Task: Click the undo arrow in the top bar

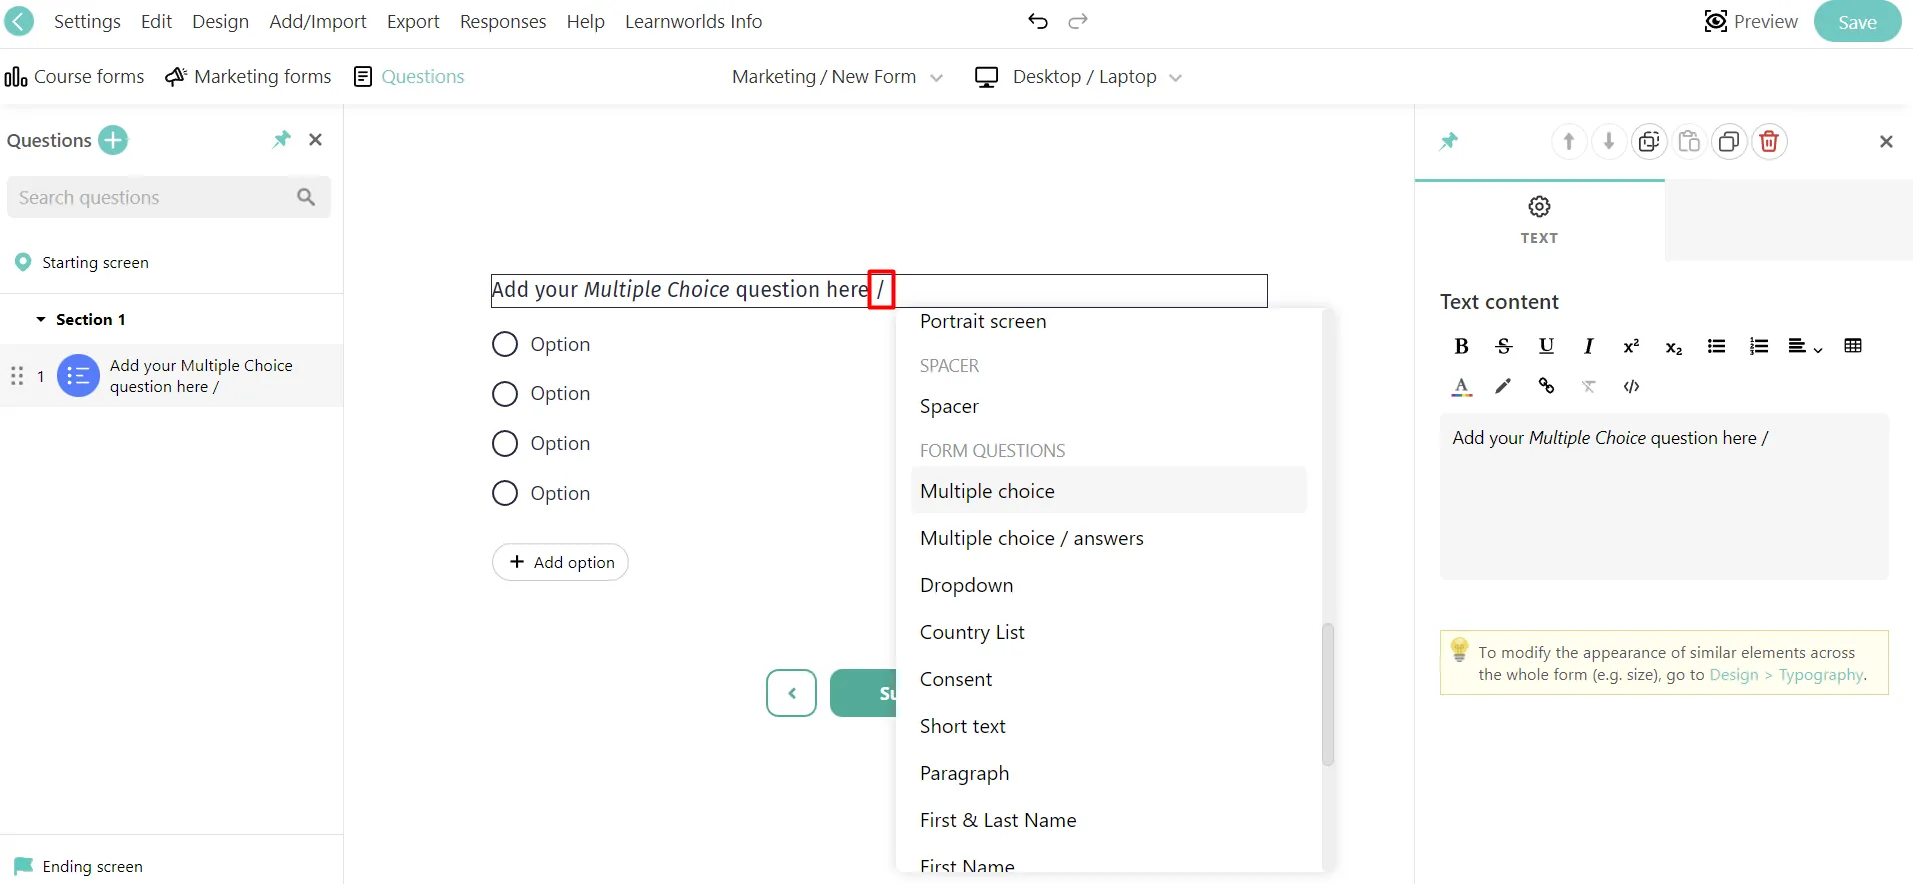Action: pyautogui.click(x=1038, y=21)
